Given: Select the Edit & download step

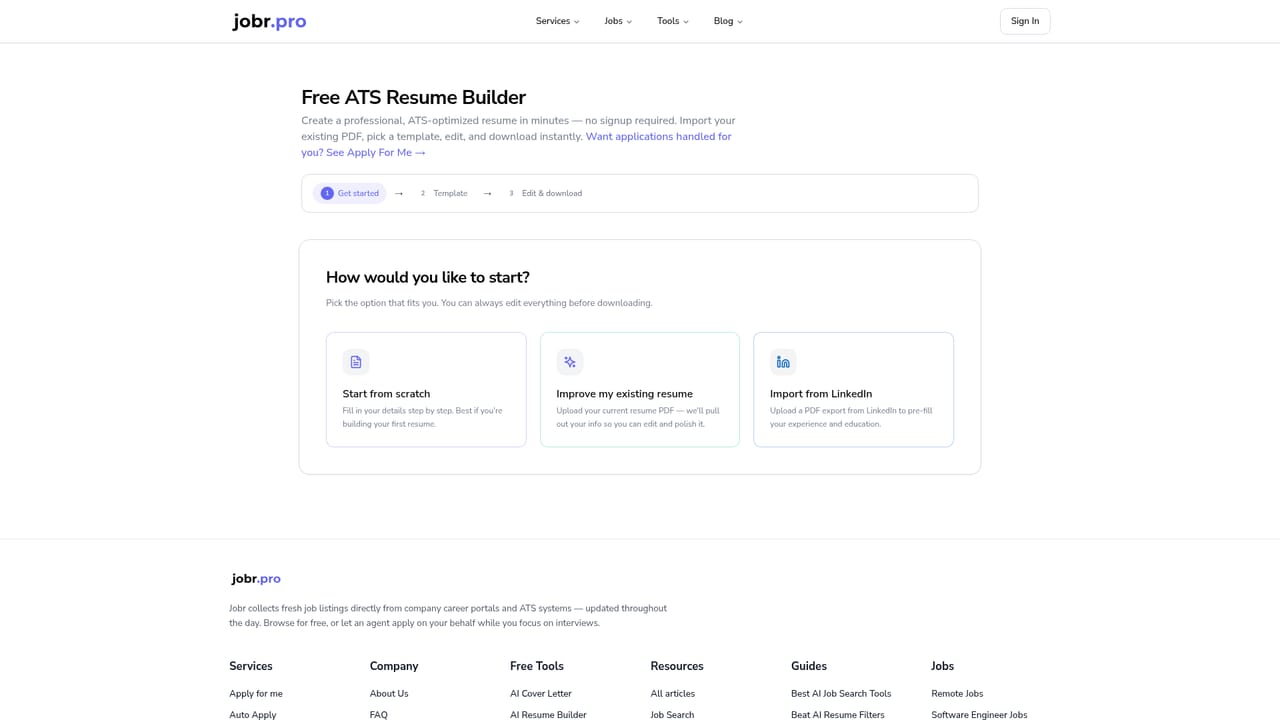Looking at the screenshot, I should [x=545, y=193].
